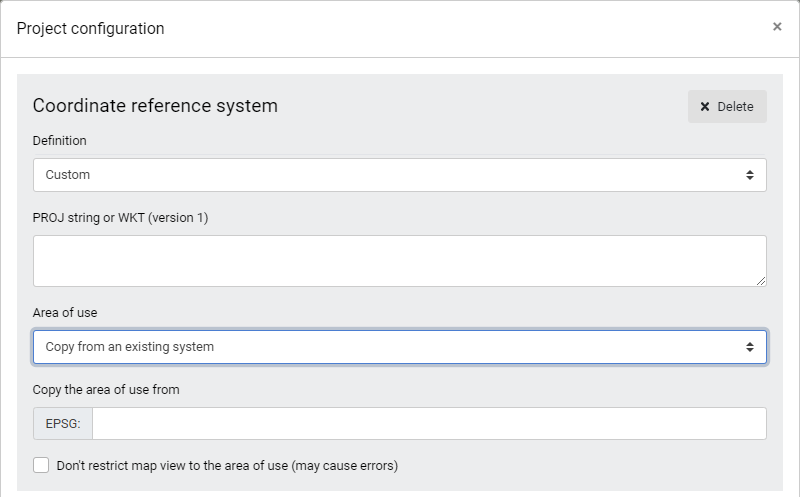800x497 pixels.
Task: Click the Definition field label
Action: 60,141
